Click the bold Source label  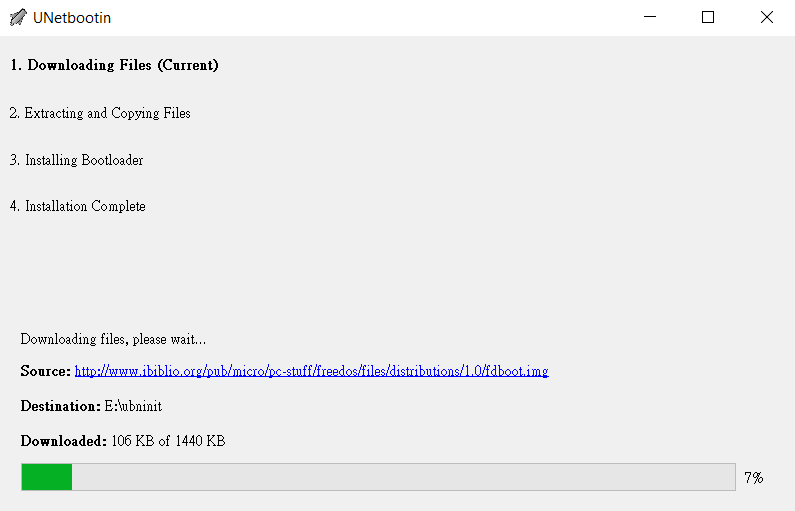click(46, 371)
